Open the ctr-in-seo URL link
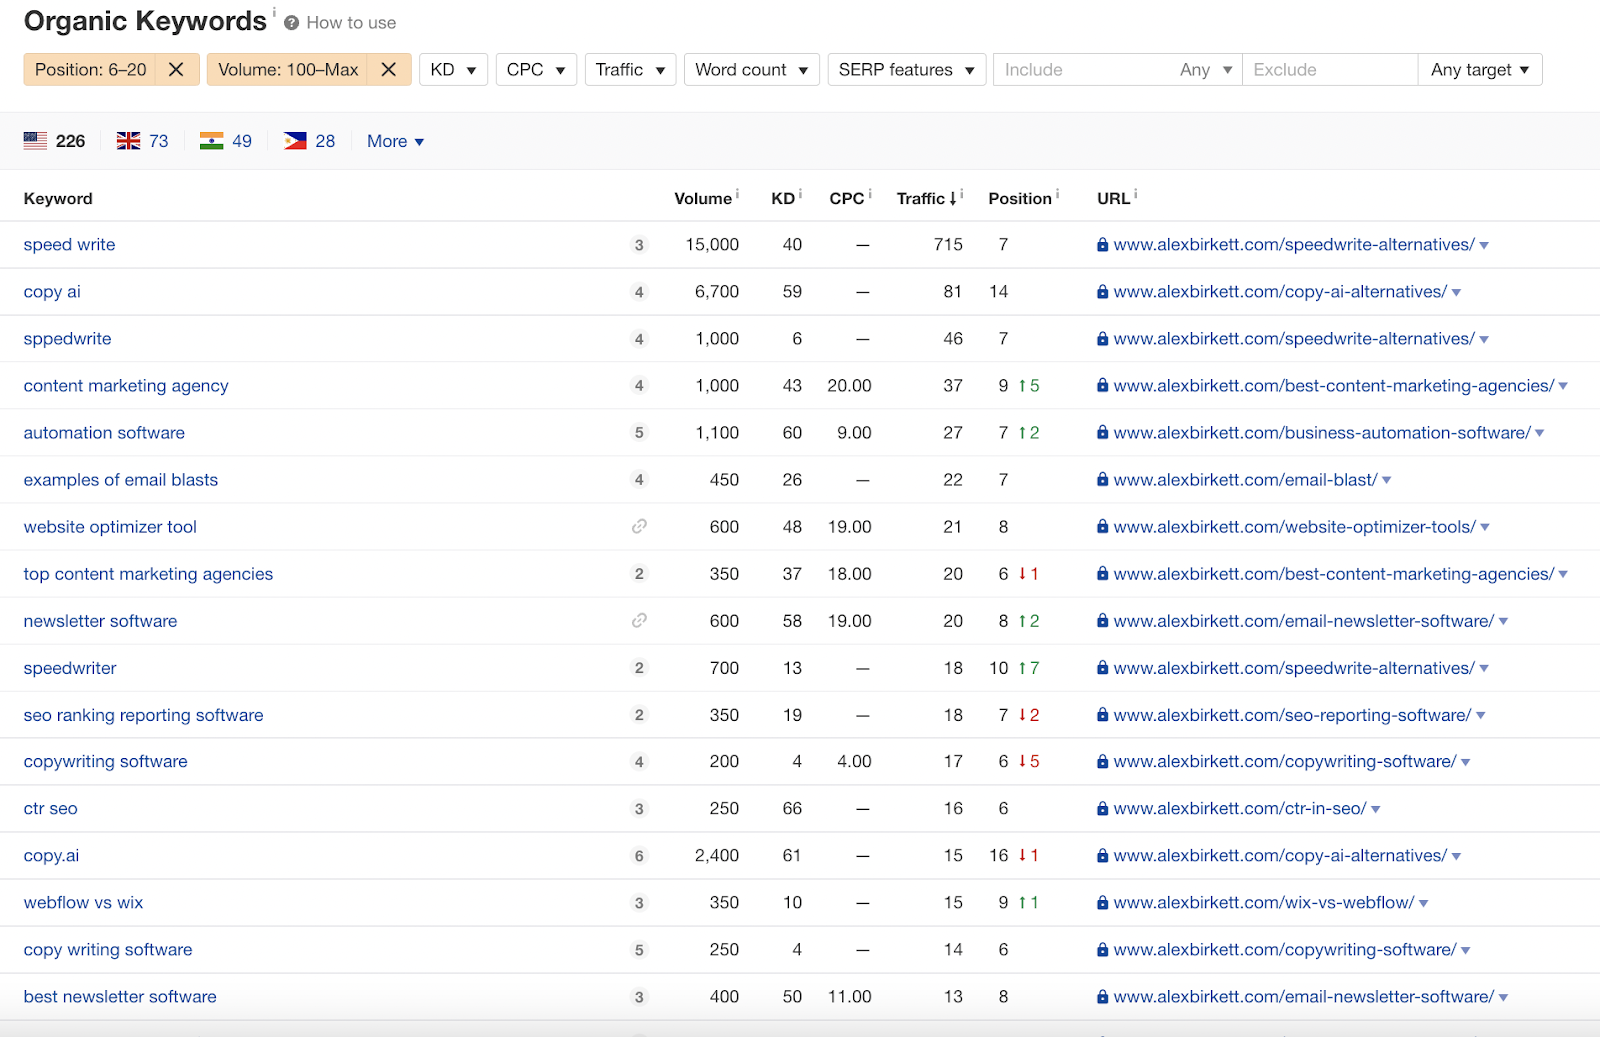This screenshot has width=1600, height=1037. 1240,809
